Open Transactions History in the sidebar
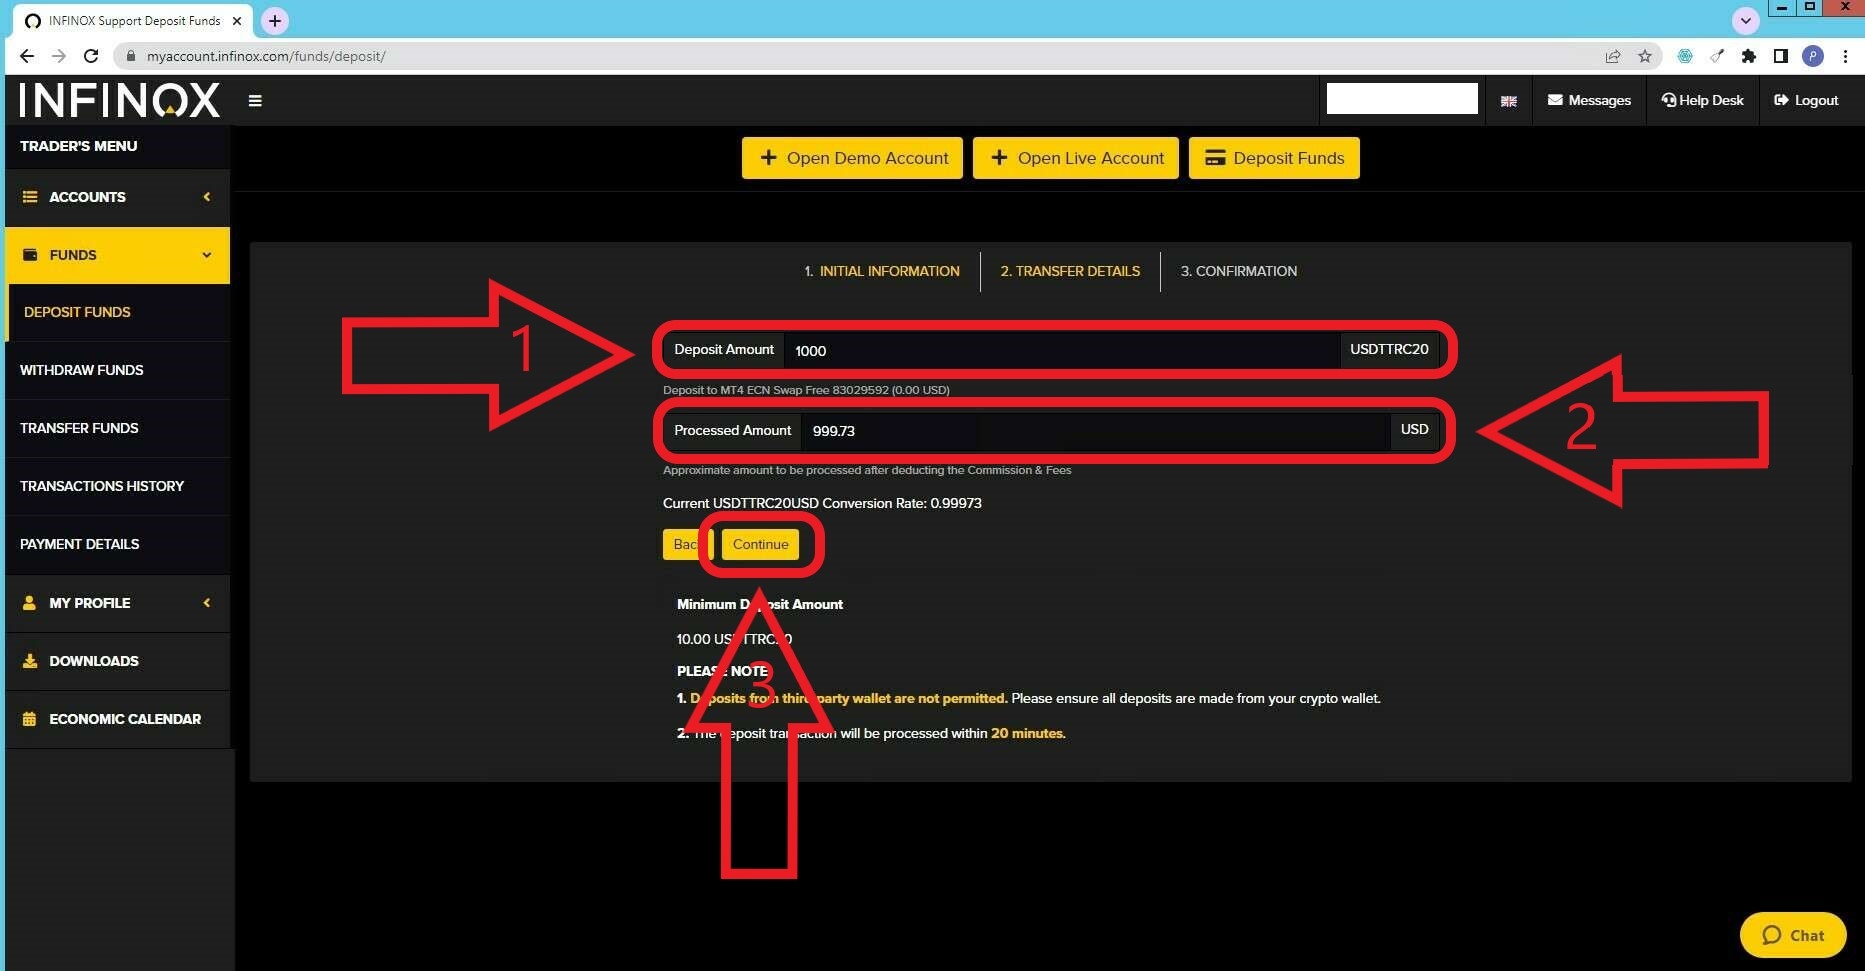Viewport: 1865px width, 971px height. [x=117, y=486]
